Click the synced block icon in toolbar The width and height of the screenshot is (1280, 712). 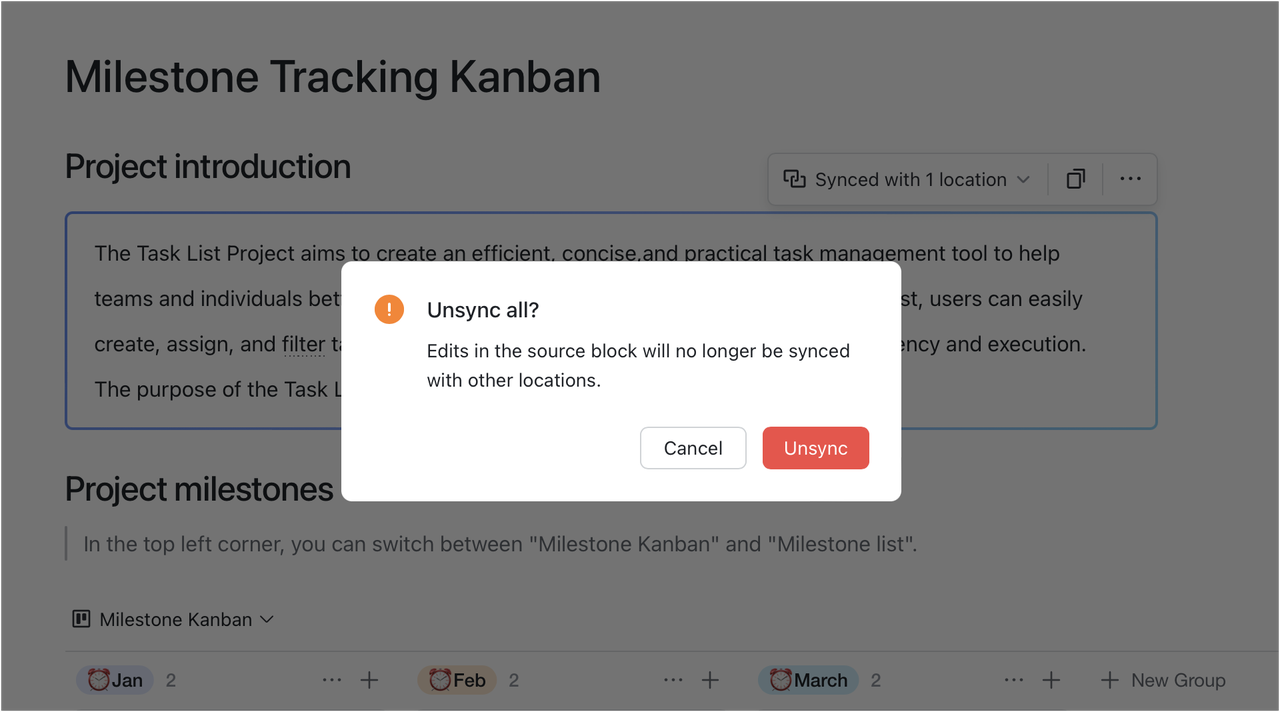pos(794,179)
